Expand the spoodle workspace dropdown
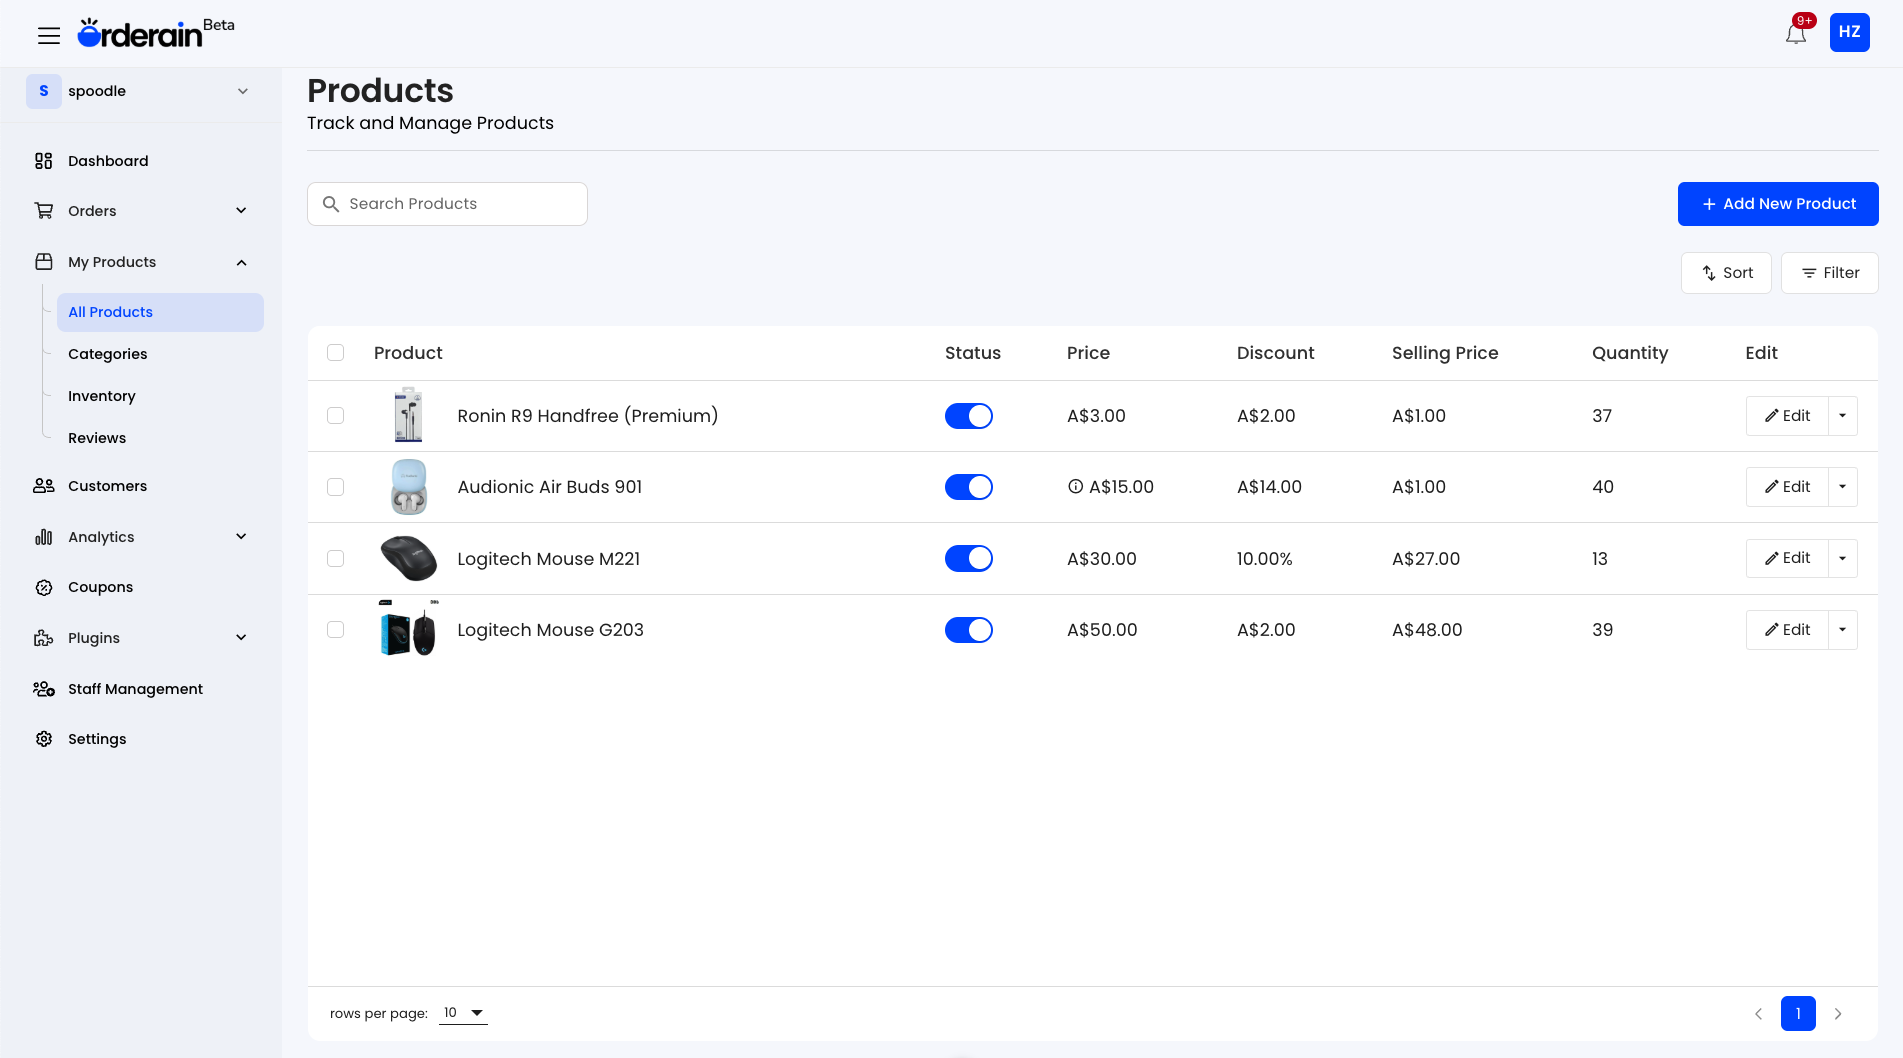 click(242, 91)
